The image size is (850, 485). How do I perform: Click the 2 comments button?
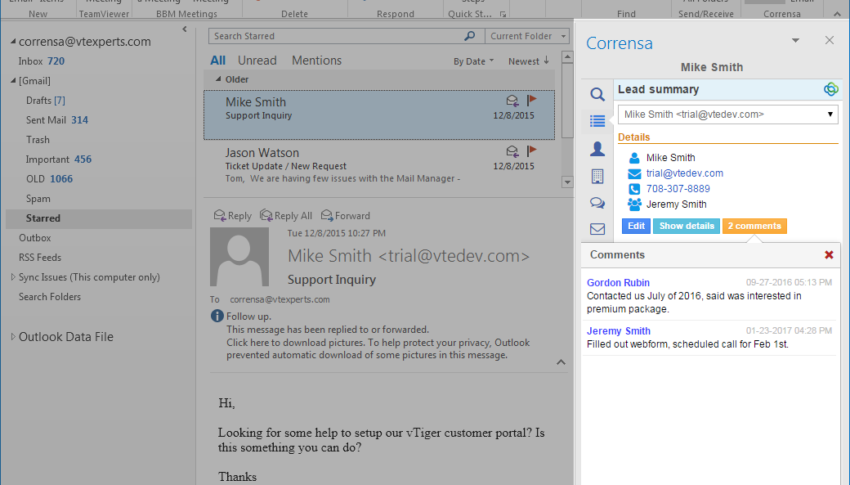click(x=754, y=226)
